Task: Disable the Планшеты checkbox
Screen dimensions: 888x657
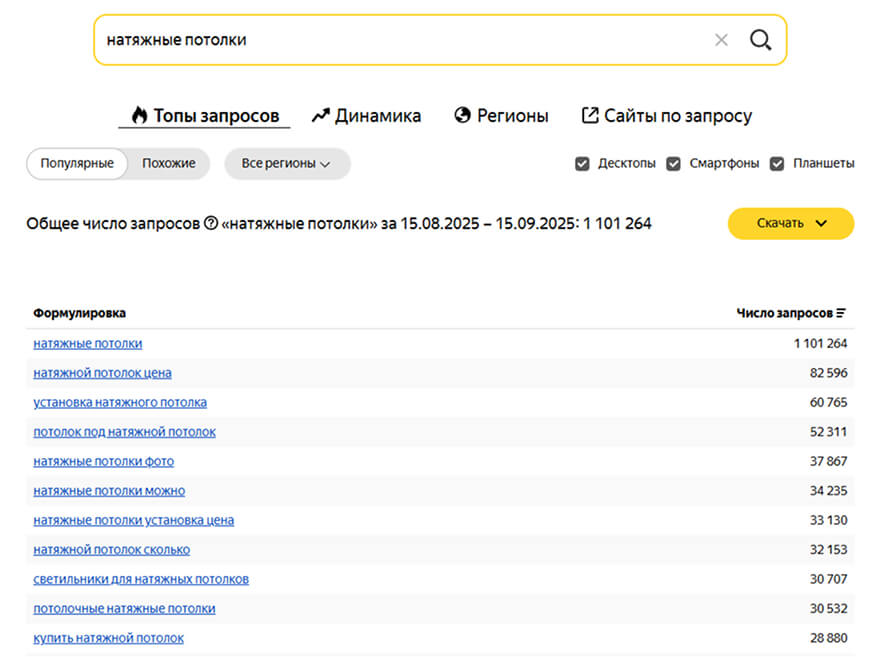Action: [777, 164]
